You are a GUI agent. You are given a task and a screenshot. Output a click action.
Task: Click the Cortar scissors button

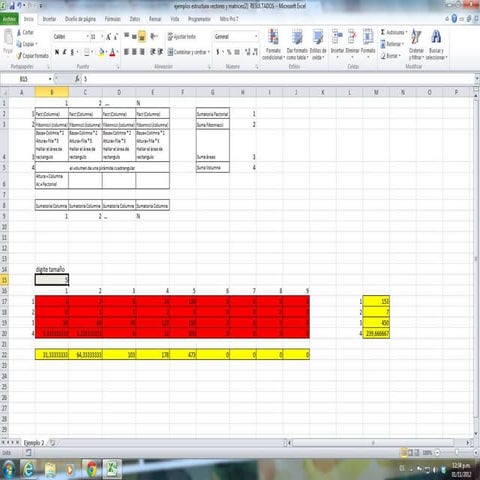[x=25, y=32]
